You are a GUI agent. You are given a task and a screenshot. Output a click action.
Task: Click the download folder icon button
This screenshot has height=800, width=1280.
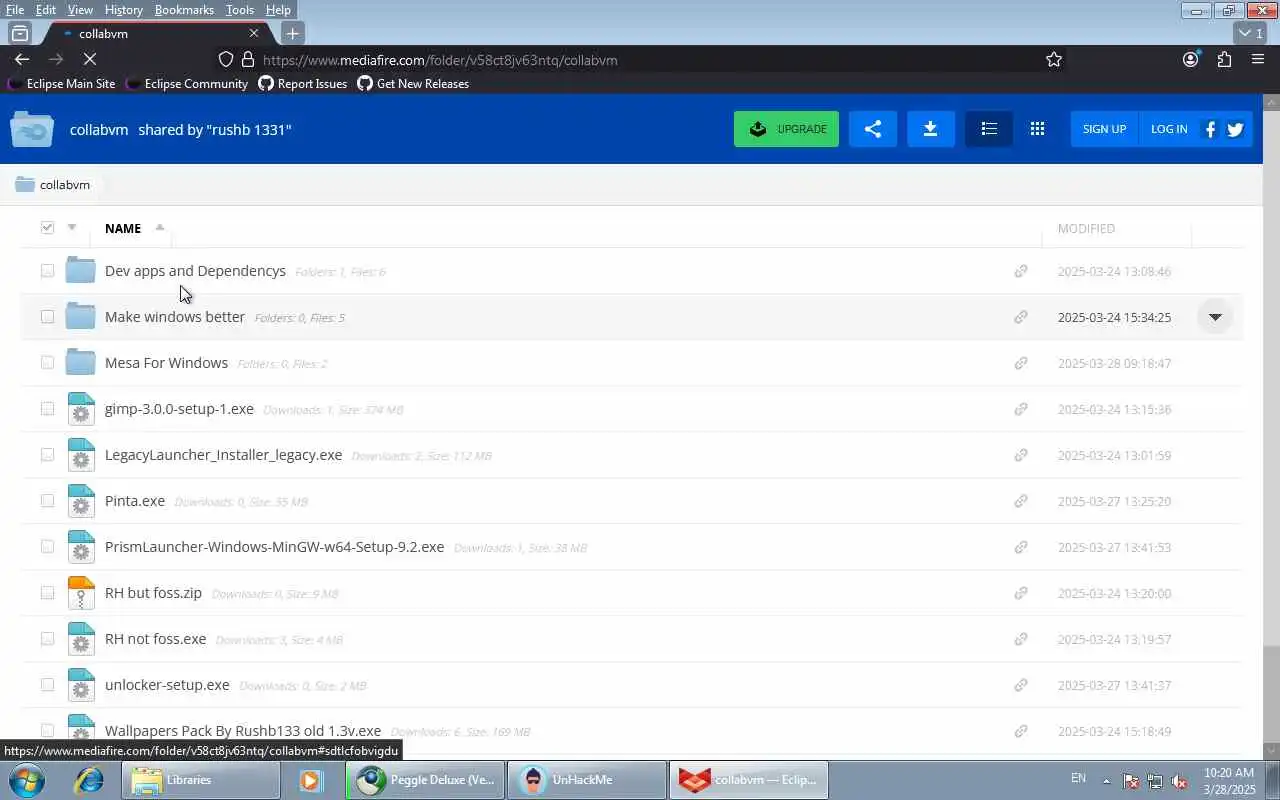pos(930,129)
